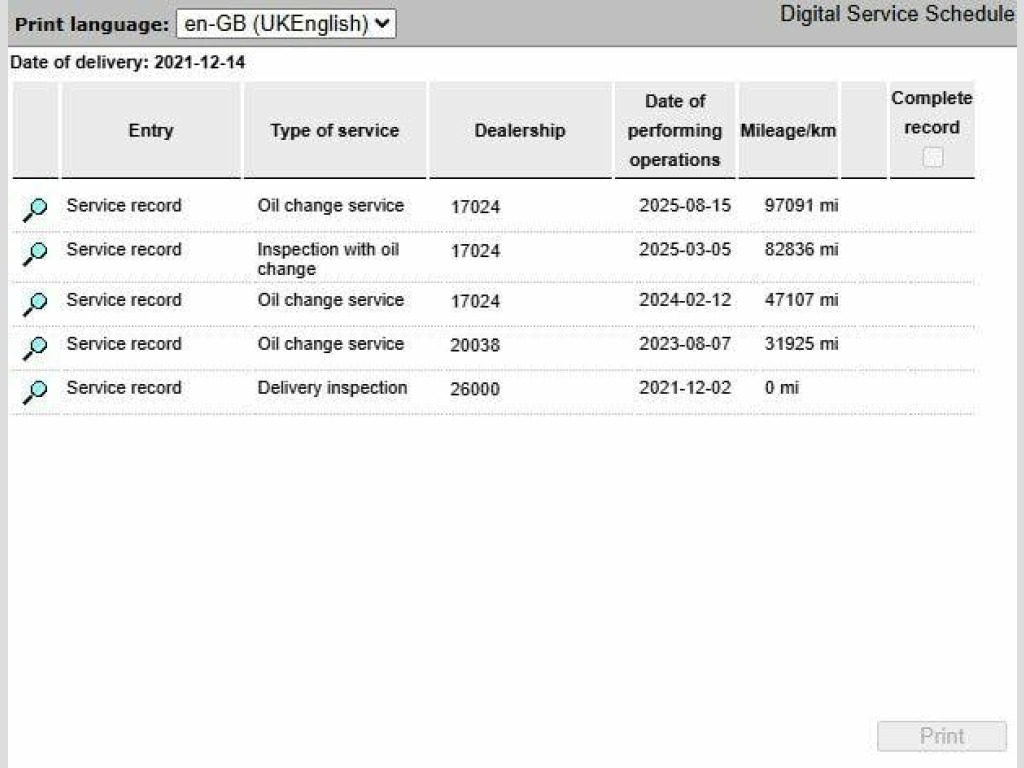
Task: Open details for the 2025-08-15 service record
Action: coord(35,208)
